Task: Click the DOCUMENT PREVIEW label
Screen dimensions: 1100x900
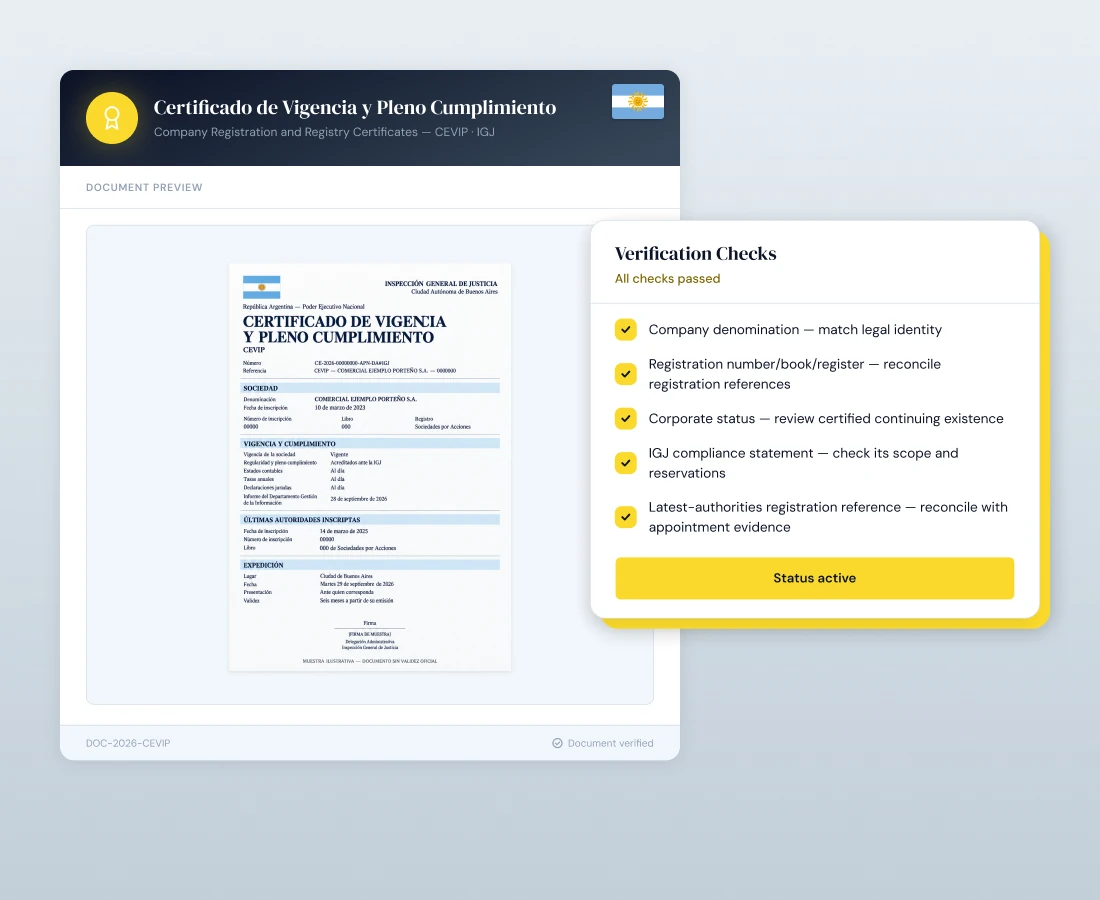Action: pos(144,187)
